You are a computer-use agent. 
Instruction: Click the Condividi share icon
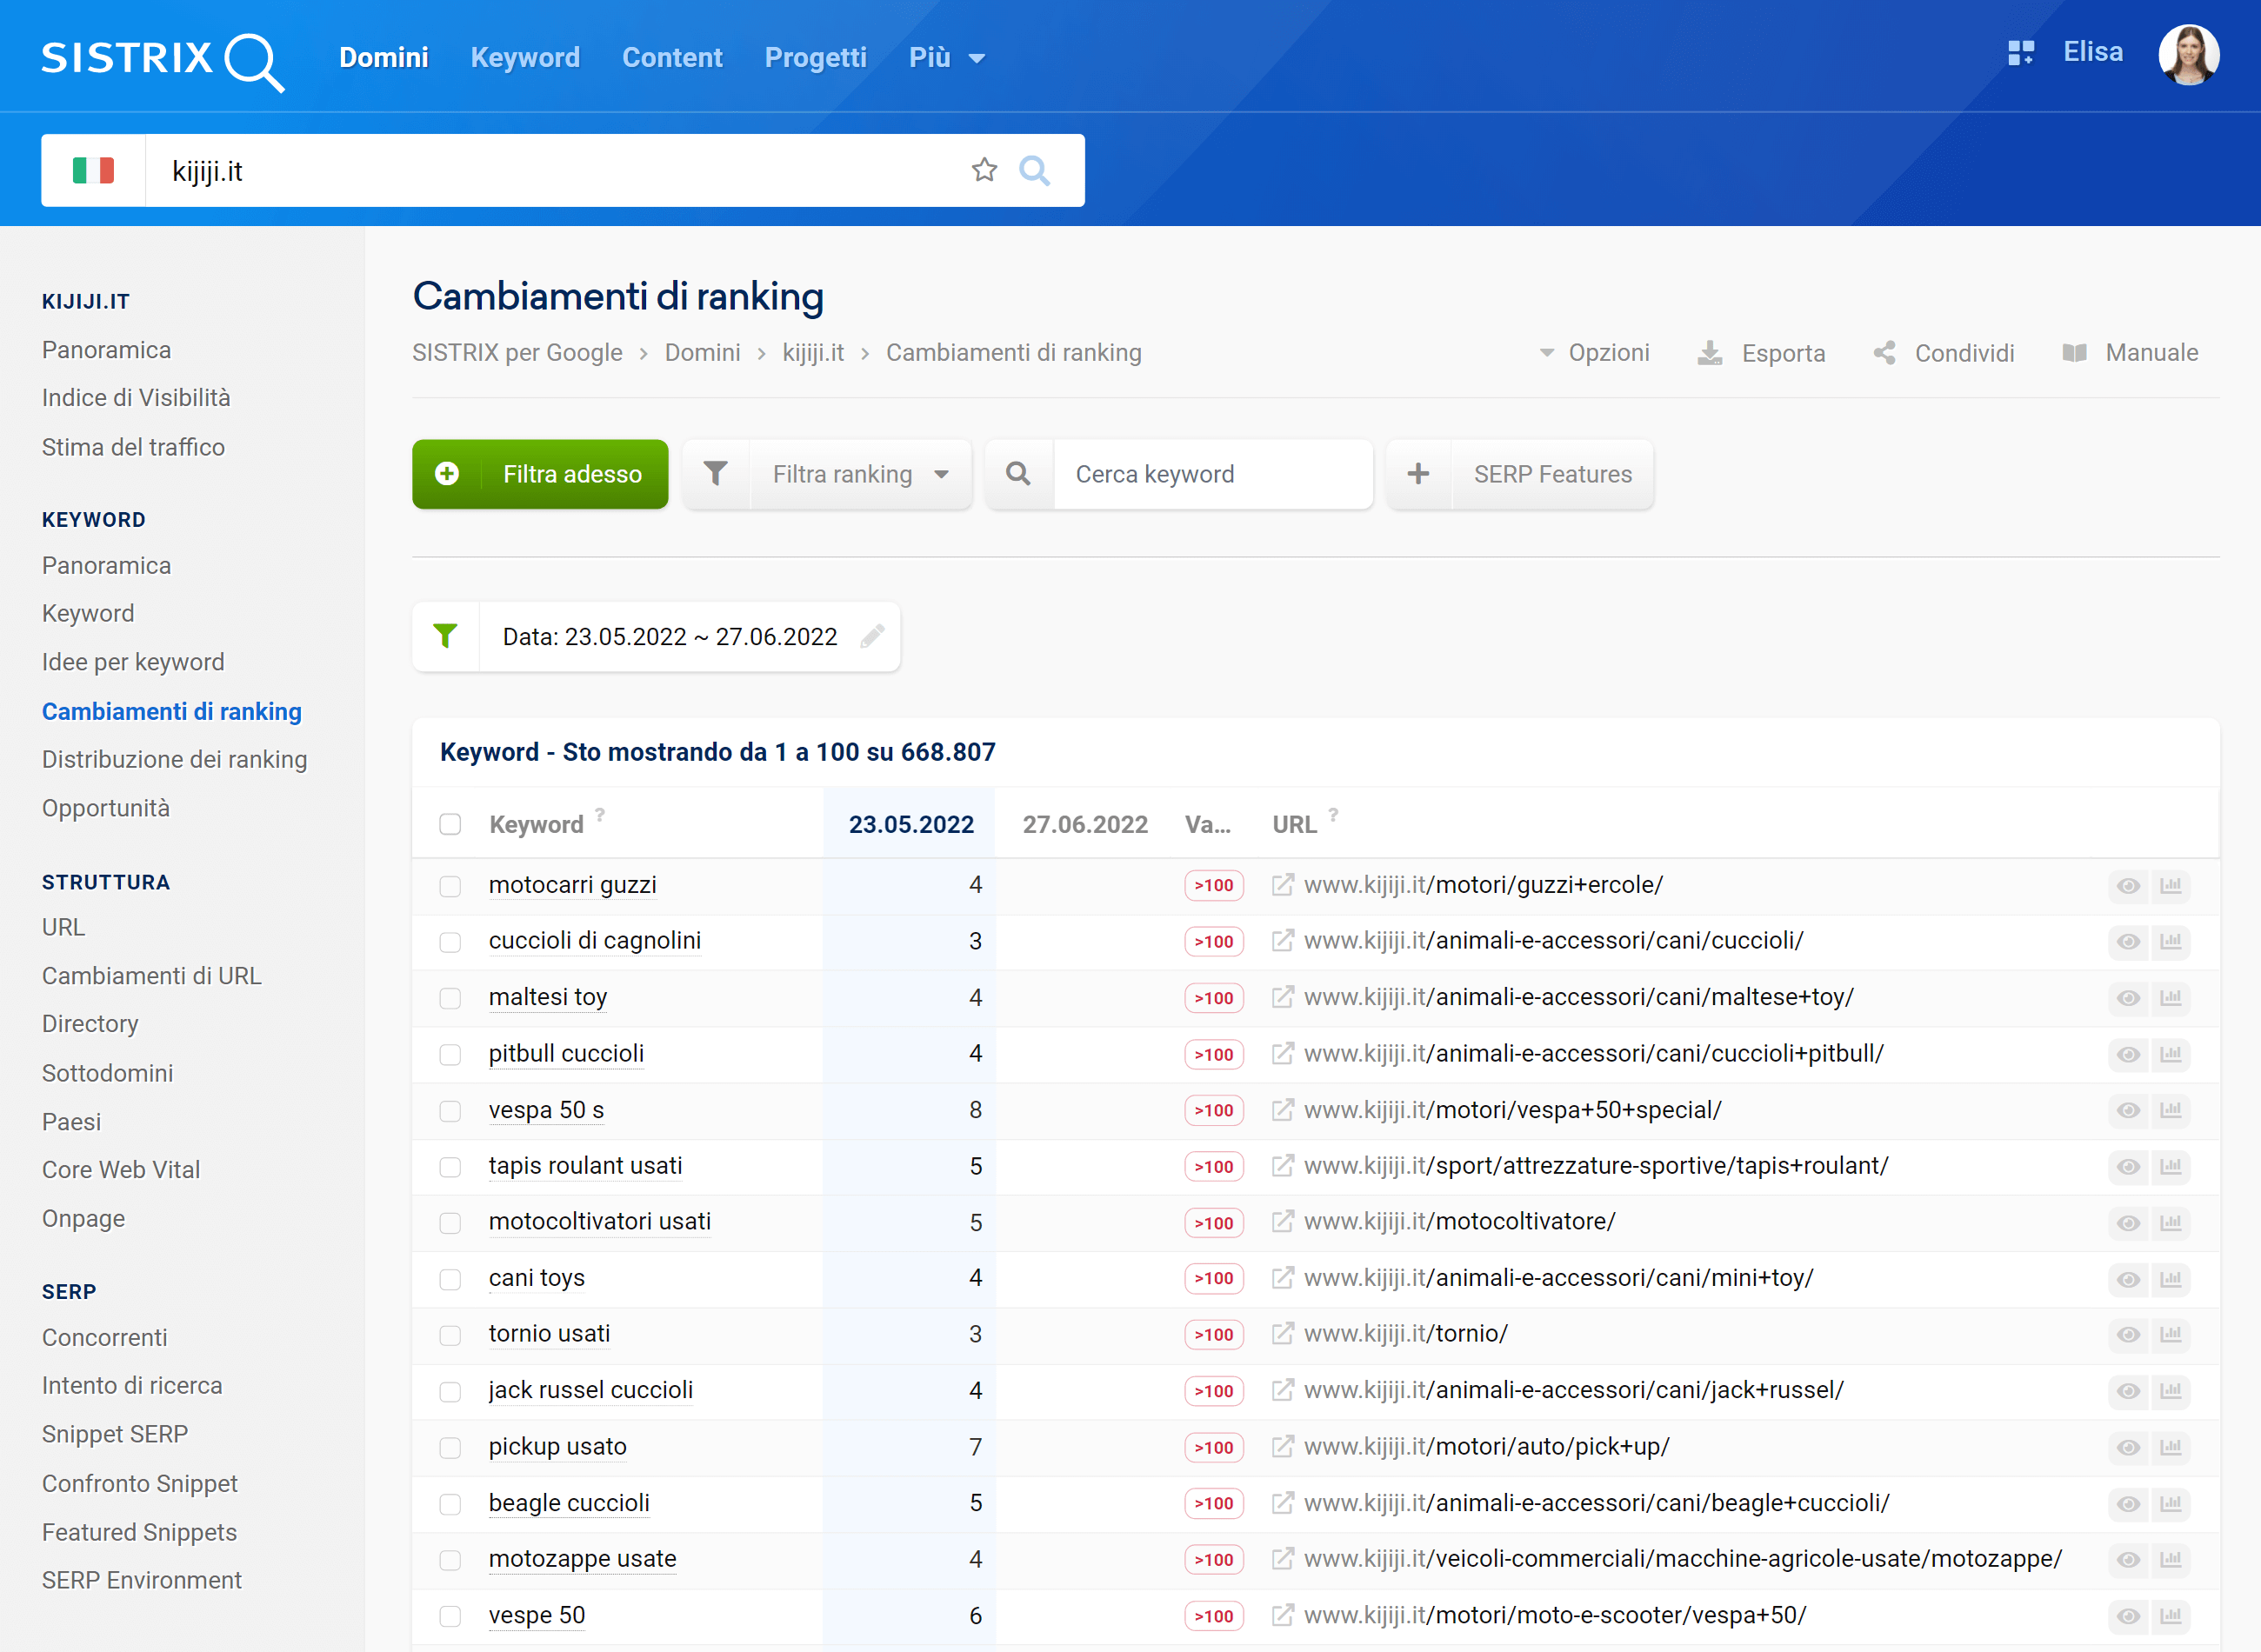(x=1884, y=353)
